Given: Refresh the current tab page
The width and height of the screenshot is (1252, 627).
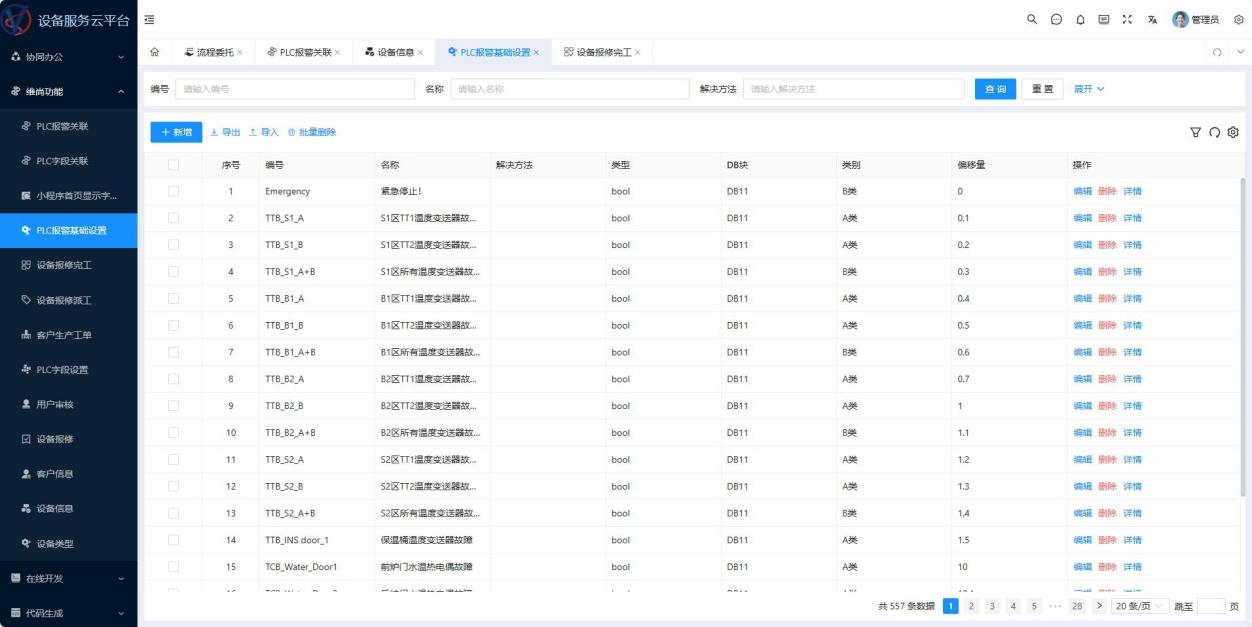Looking at the screenshot, I should 1217,52.
